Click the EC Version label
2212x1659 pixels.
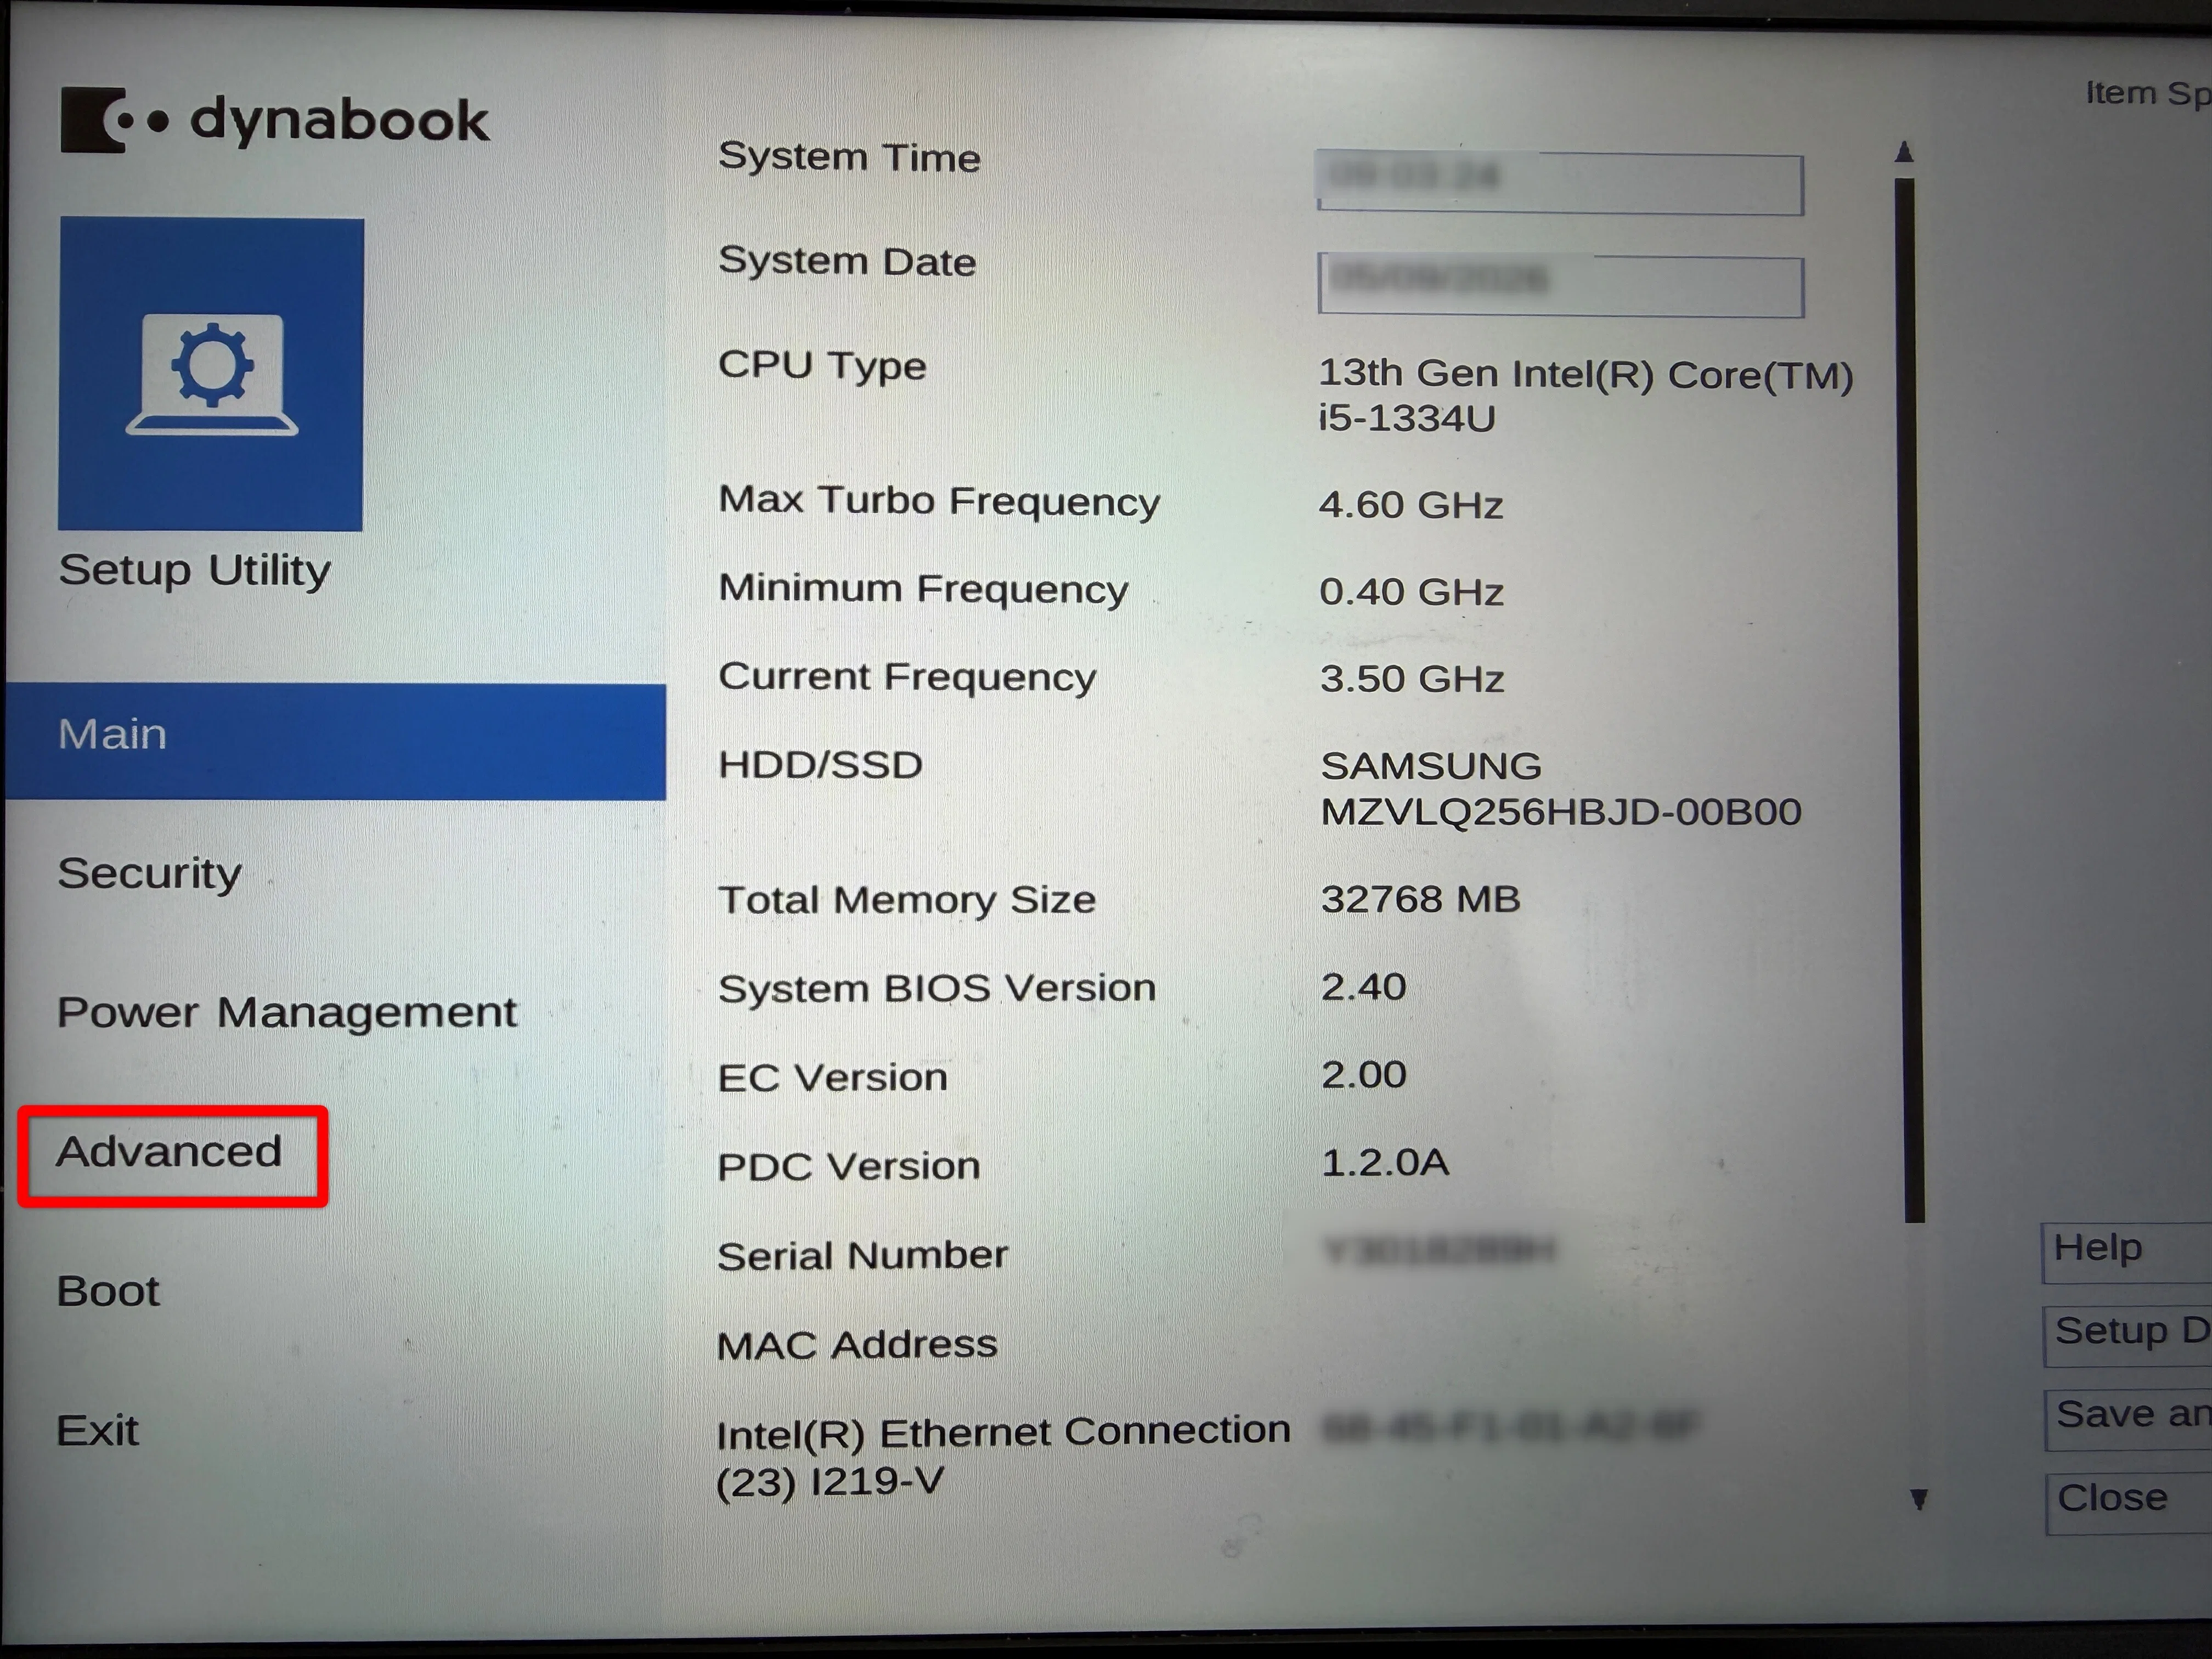(832, 1077)
